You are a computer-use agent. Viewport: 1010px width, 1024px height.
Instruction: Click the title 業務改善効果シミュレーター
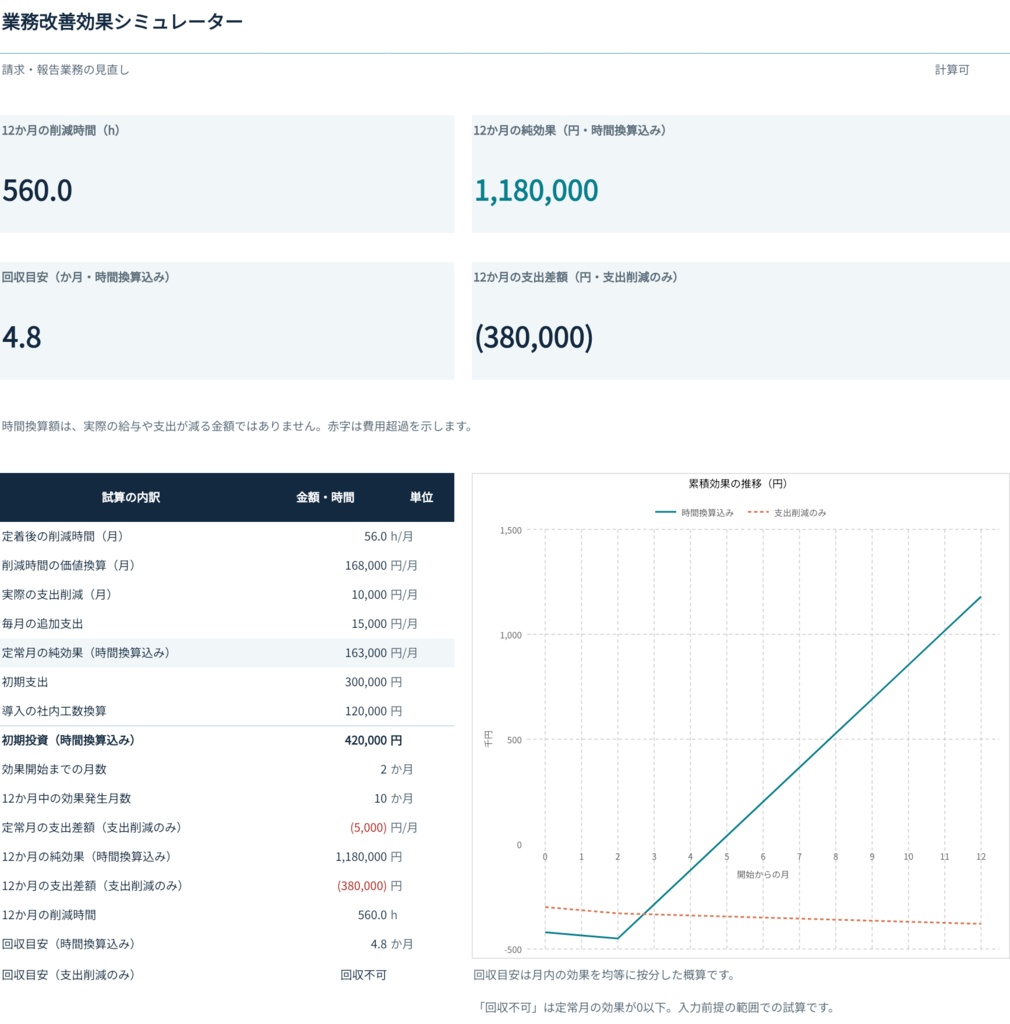click(x=122, y=22)
